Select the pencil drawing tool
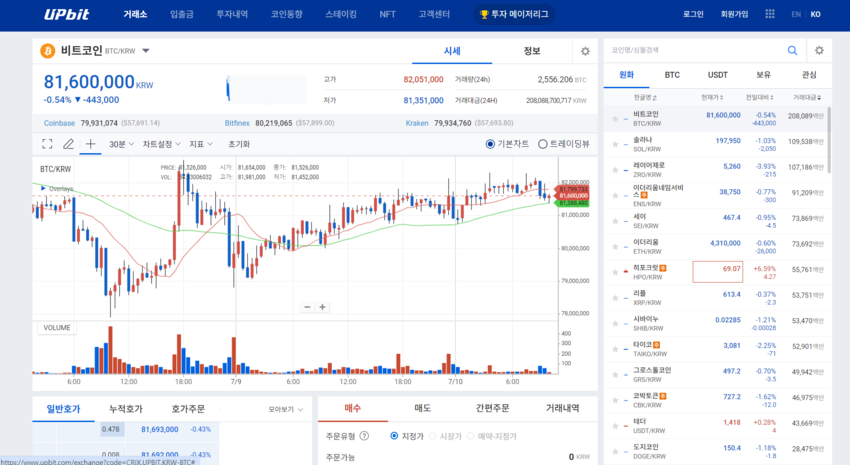Screen dimensions: 850x465 tap(68, 144)
